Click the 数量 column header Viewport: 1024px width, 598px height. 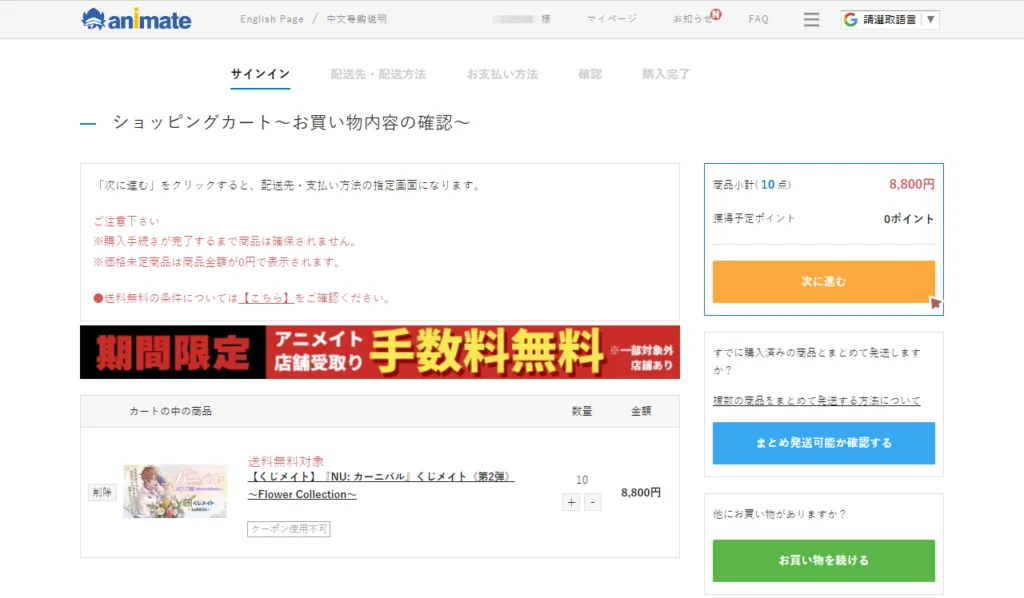click(582, 411)
